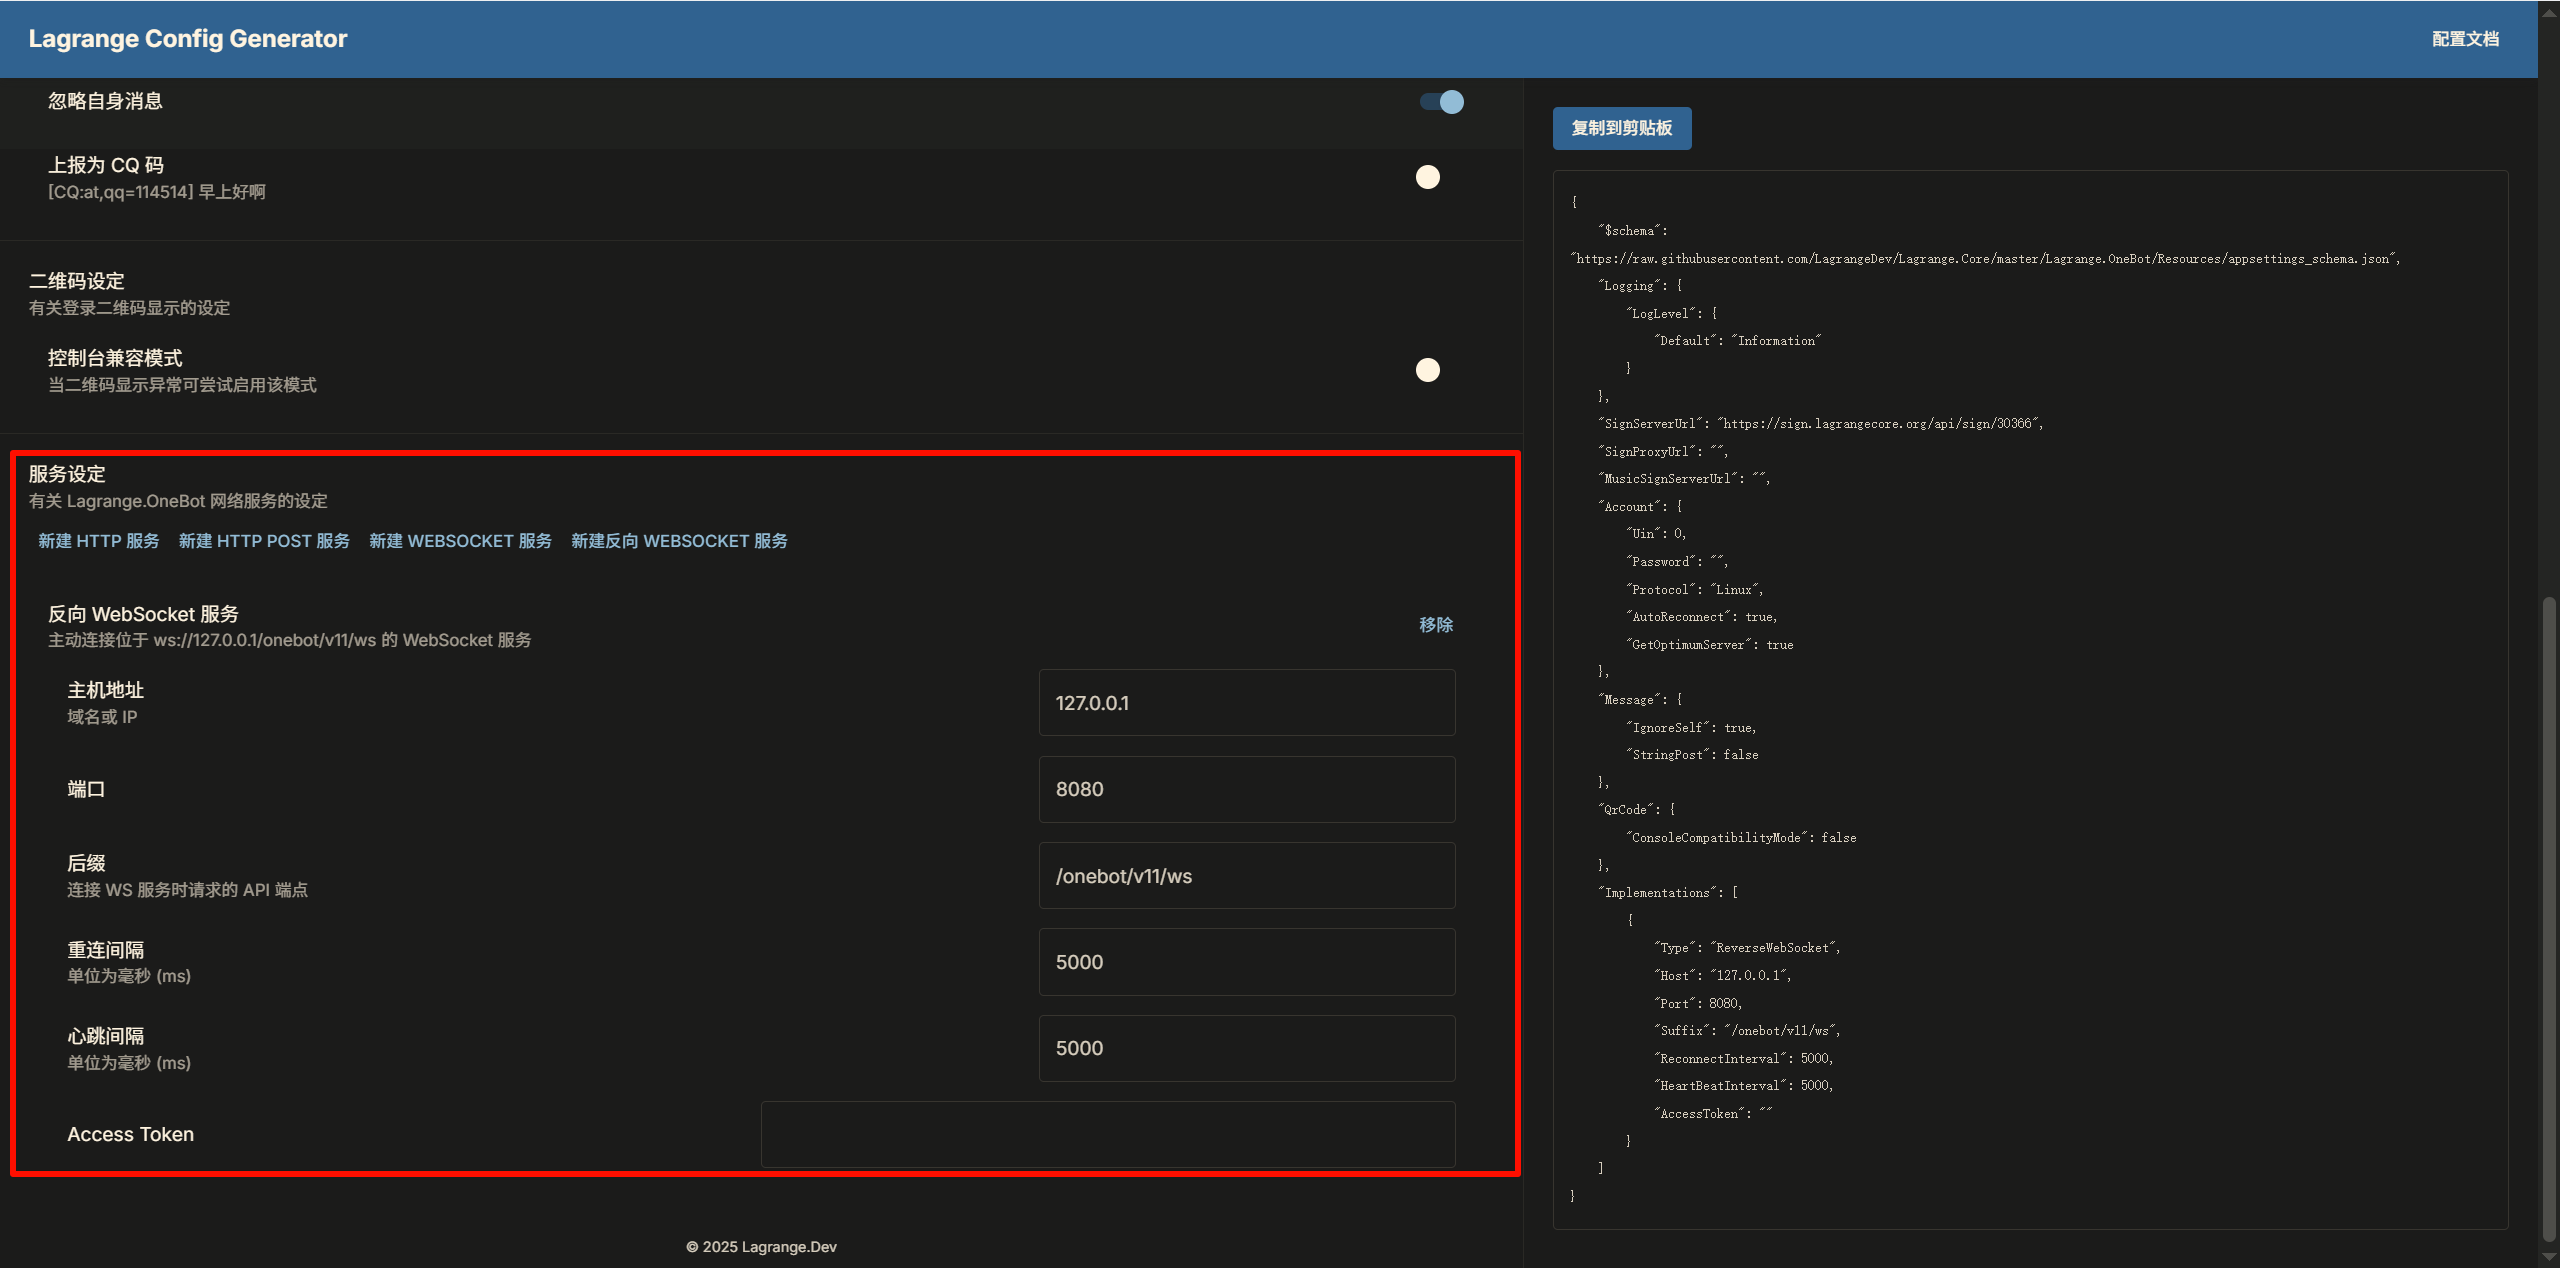Click the © 2025 Lagrange.Dev footer text
2560x1268 pixels.
coord(761,1247)
